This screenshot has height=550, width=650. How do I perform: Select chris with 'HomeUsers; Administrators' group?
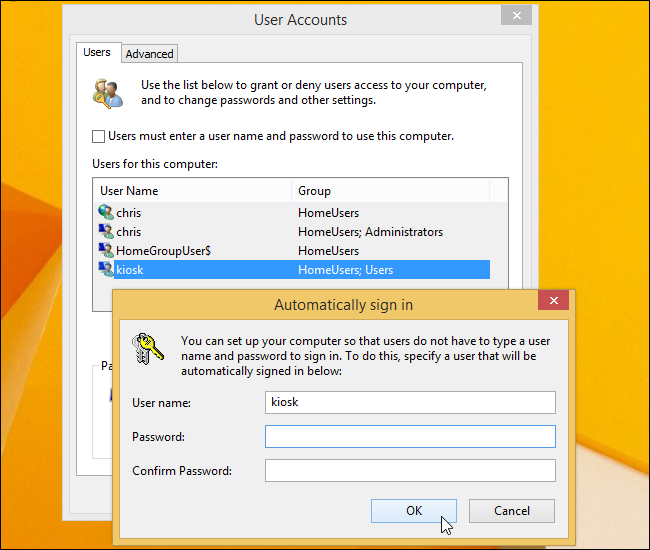pos(293,232)
